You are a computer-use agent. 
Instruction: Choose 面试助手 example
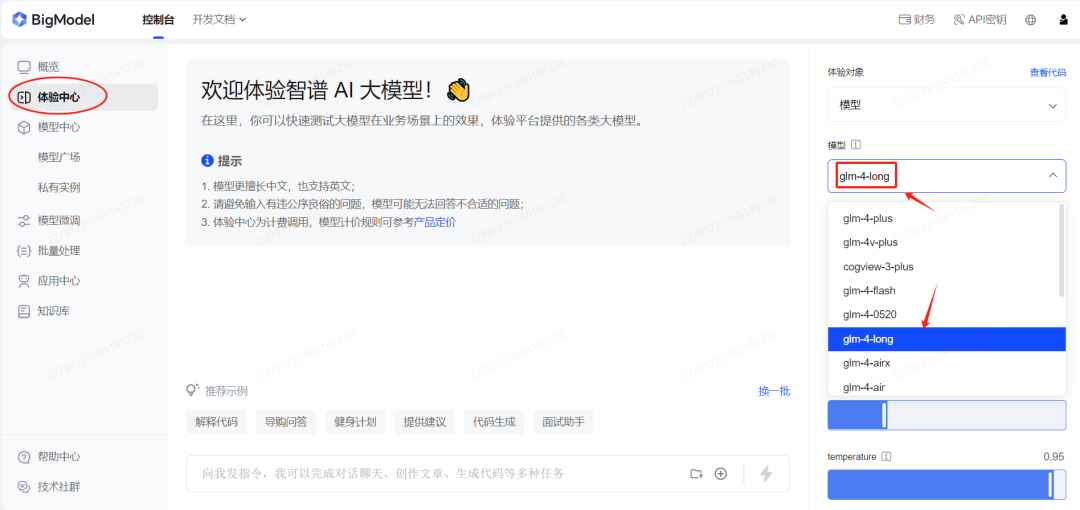(x=563, y=422)
